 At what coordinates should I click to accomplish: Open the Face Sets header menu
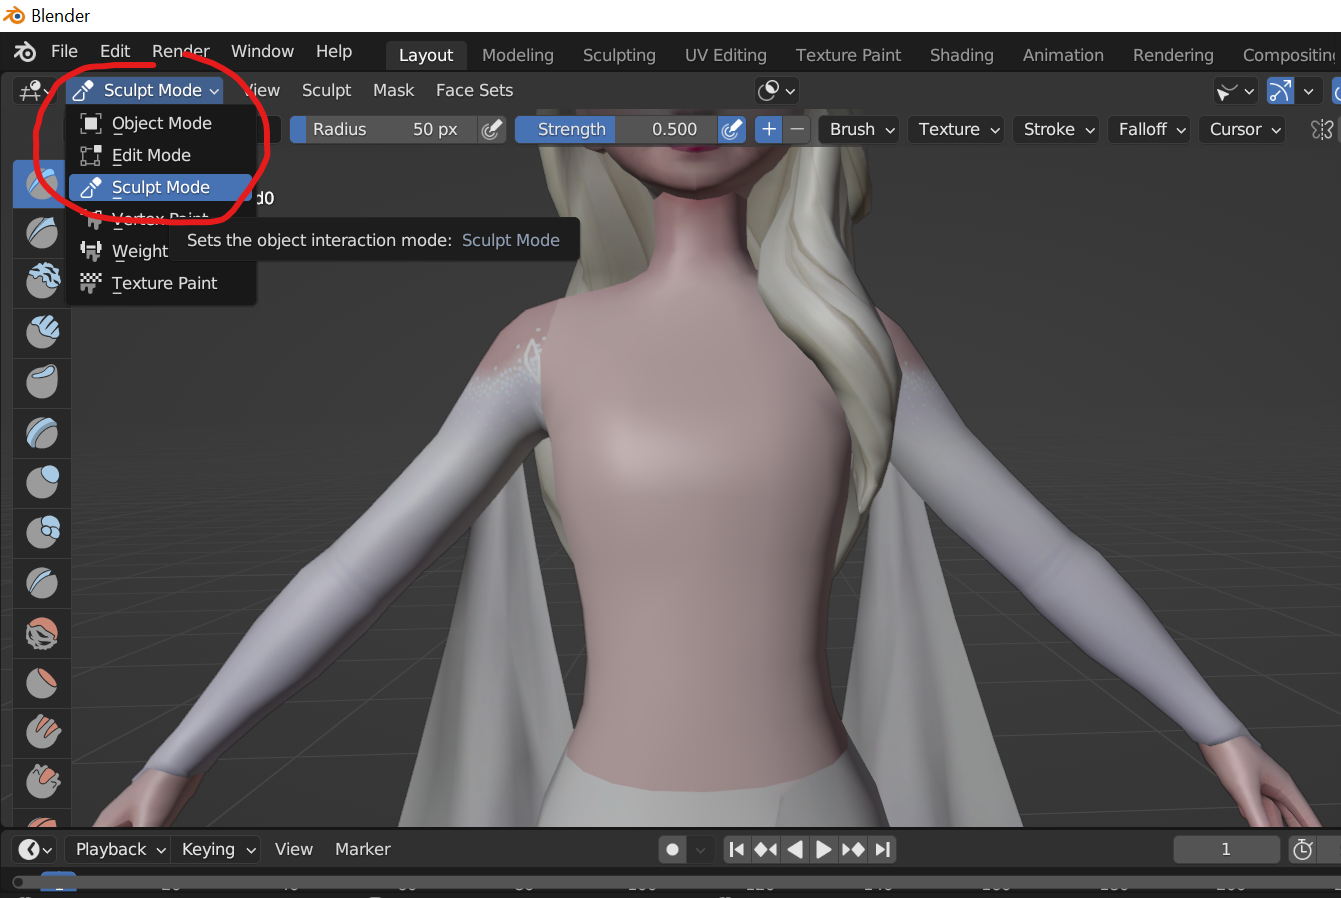[x=474, y=90]
